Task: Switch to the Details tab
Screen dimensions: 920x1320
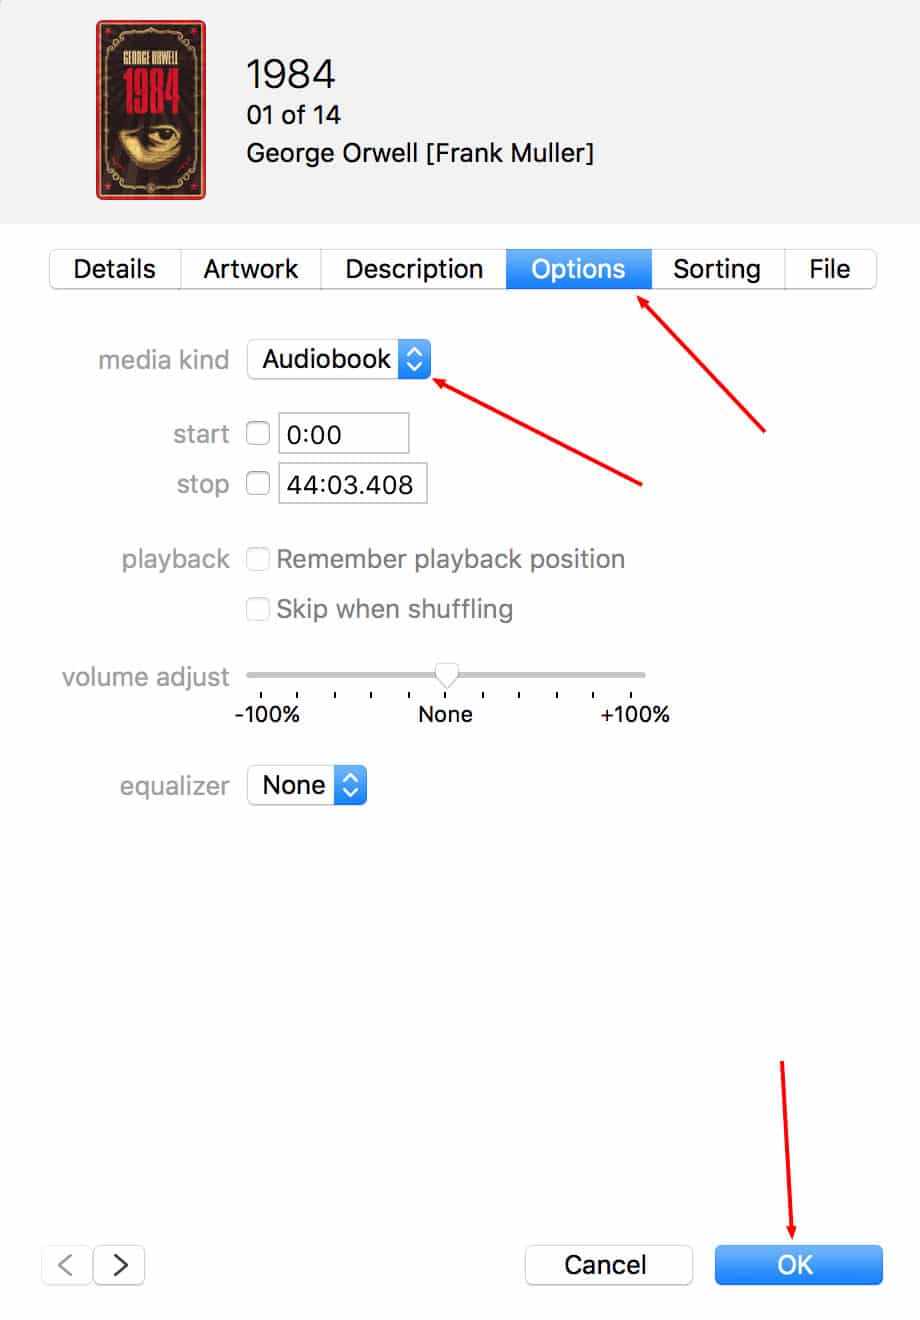Action: 115,269
